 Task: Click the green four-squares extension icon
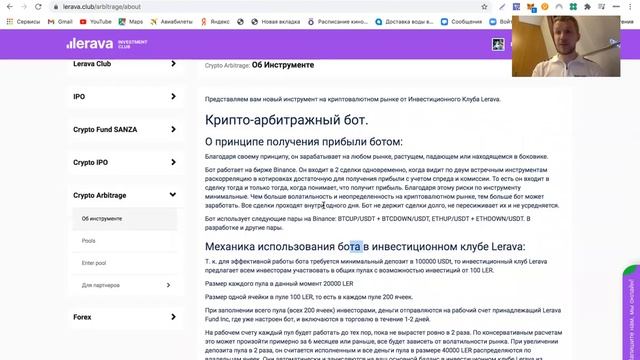pyautogui.click(x=573, y=7)
